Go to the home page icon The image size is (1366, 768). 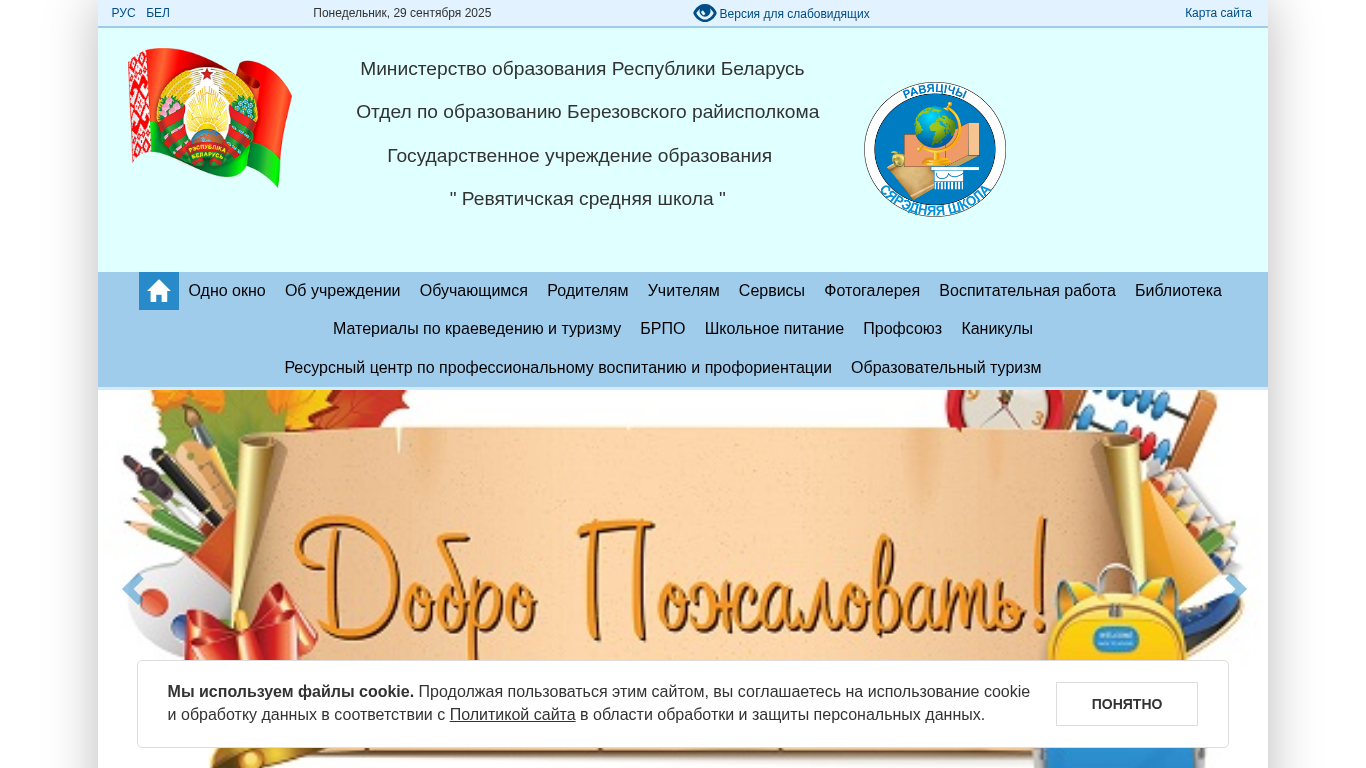click(159, 291)
